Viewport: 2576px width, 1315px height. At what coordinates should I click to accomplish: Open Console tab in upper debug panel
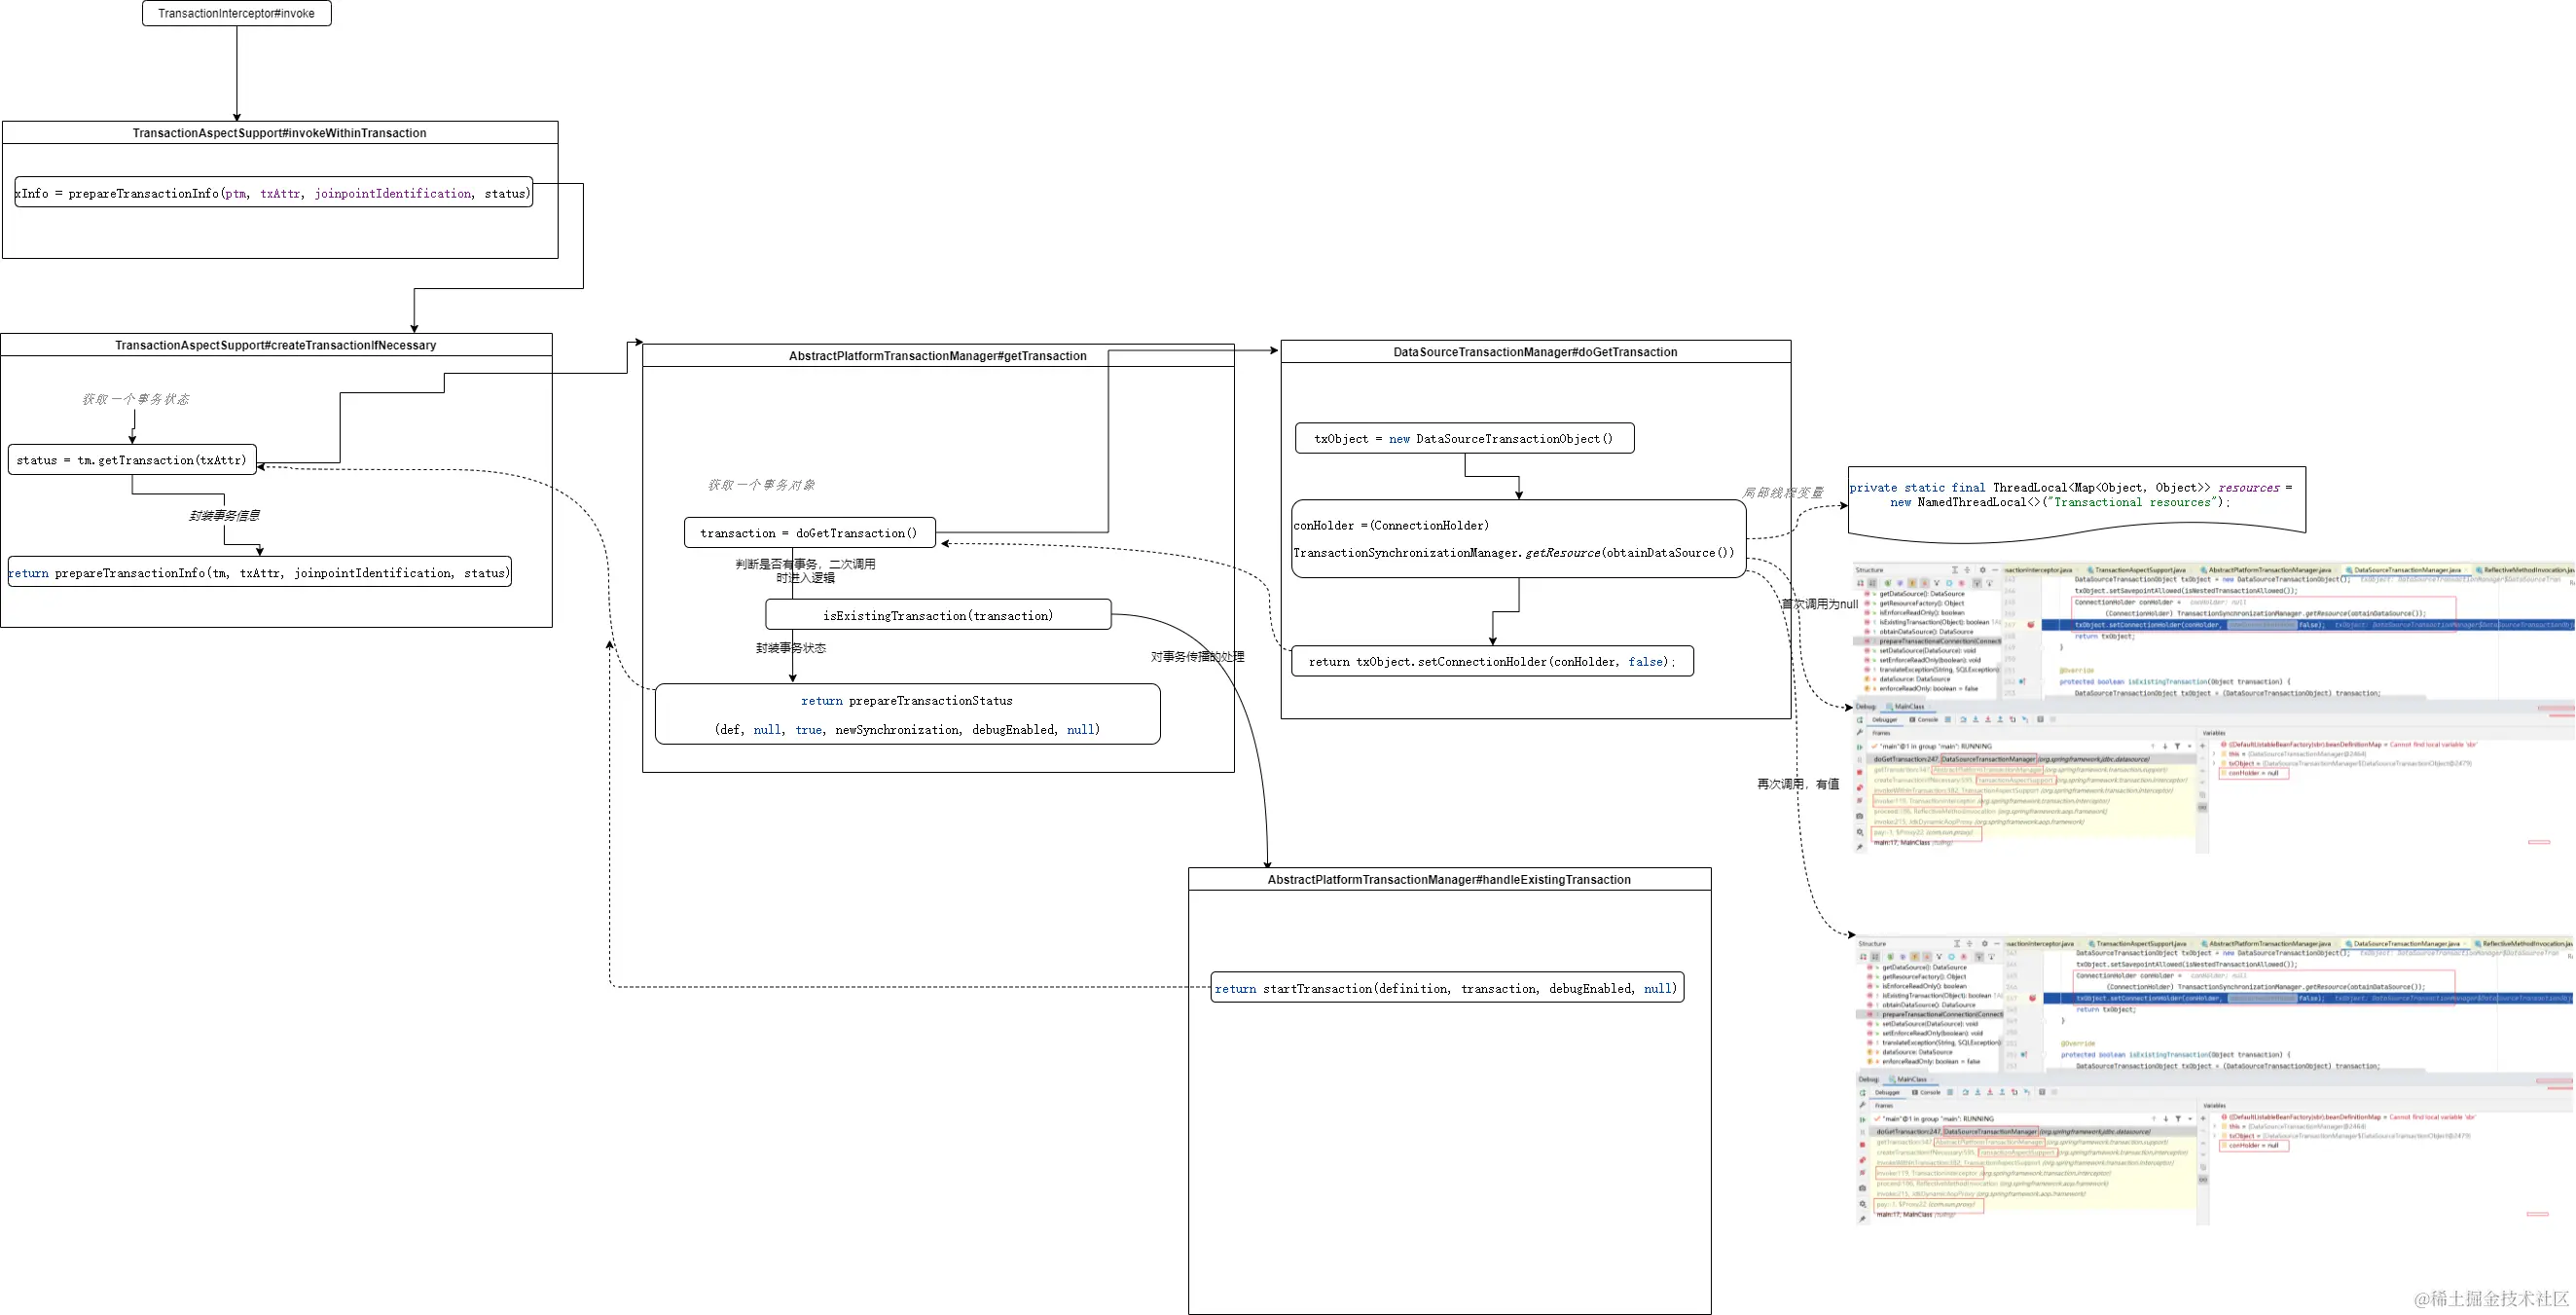[1925, 720]
